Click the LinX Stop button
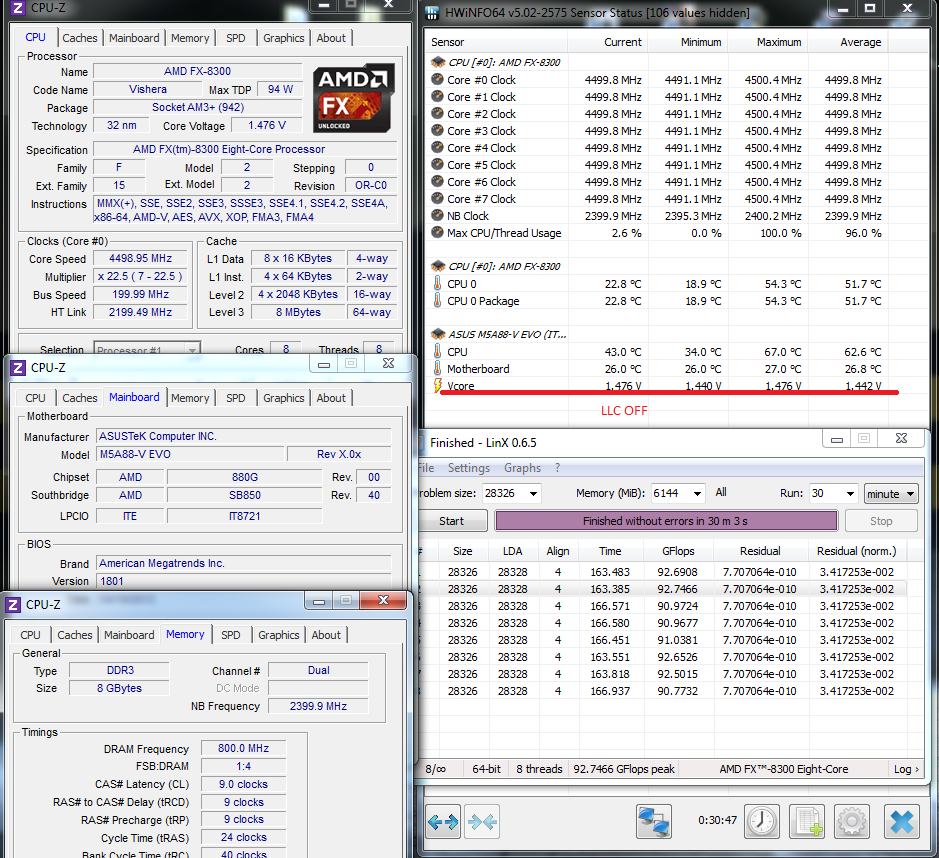 click(881, 521)
